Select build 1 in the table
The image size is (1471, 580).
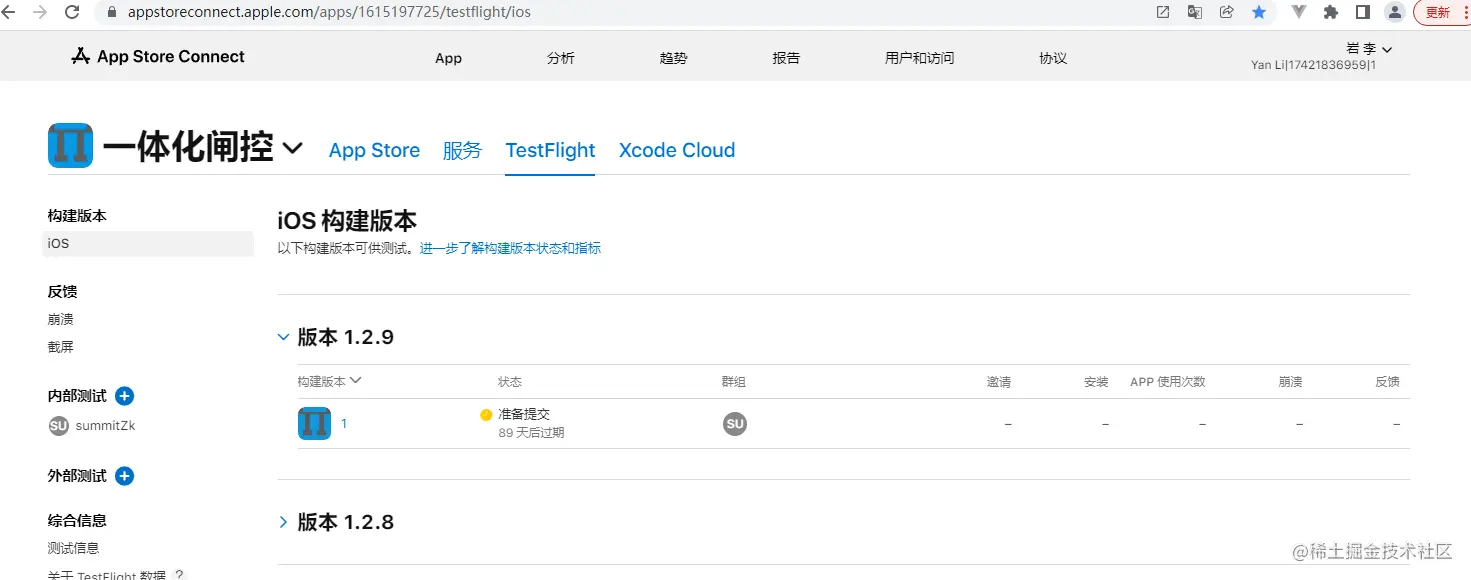344,423
